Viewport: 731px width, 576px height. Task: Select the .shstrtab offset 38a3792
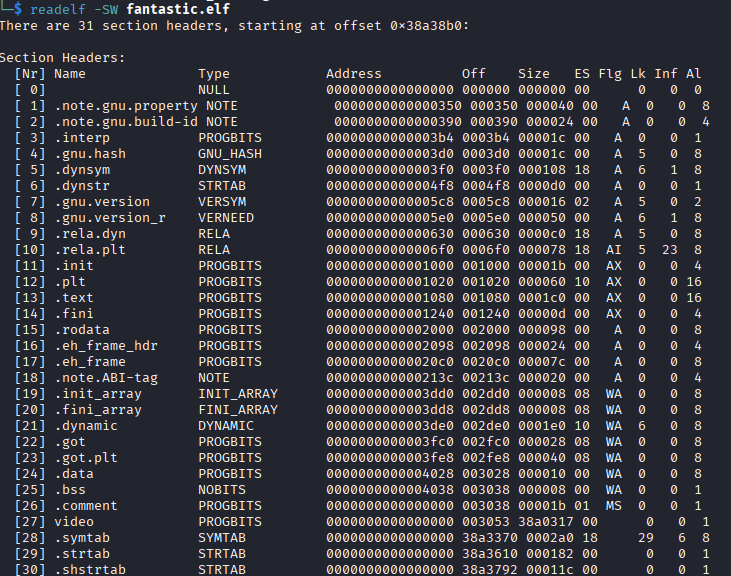point(490,569)
